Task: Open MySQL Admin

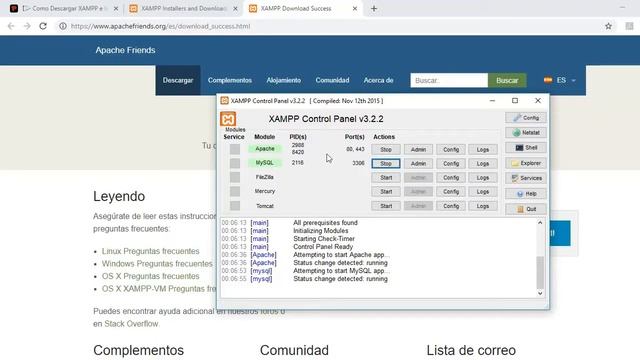Action: click(x=418, y=164)
